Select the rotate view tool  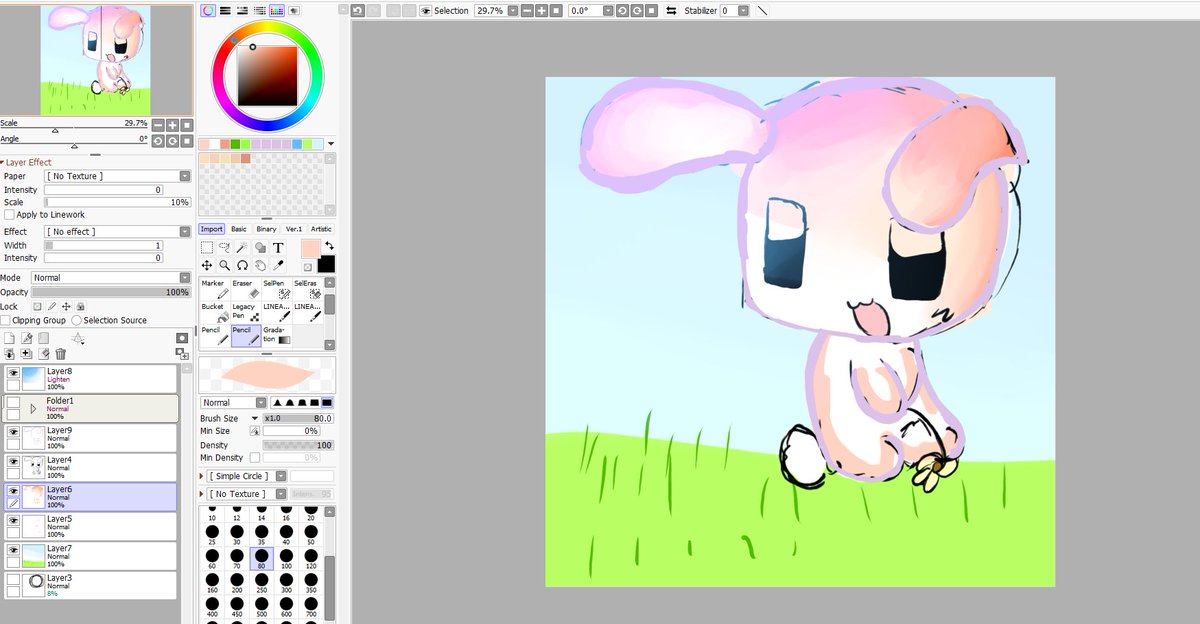[242, 265]
